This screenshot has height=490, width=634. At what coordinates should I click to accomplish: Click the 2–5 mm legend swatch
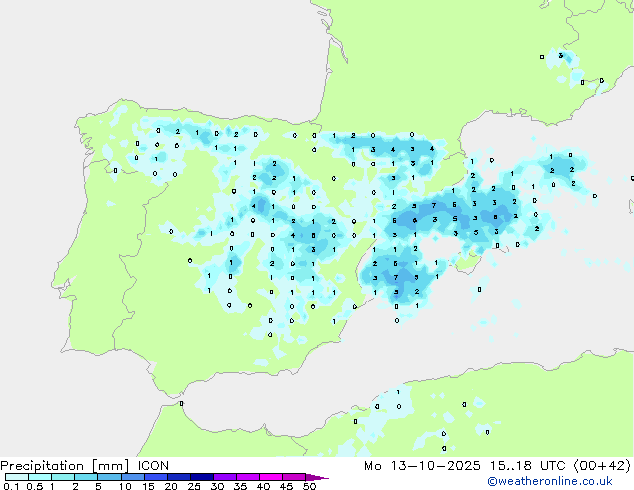pos(86,477)
